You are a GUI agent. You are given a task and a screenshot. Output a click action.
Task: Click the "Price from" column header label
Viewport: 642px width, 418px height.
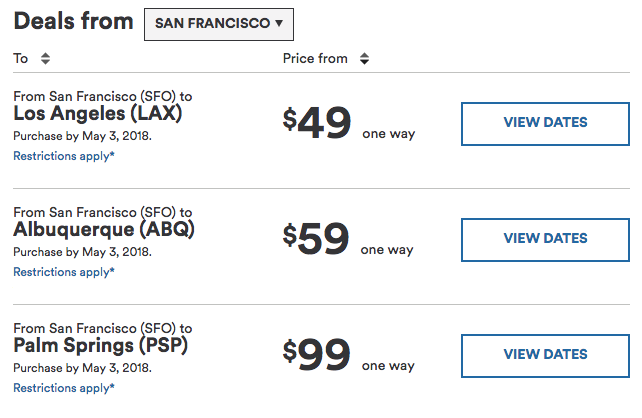(x=315, y=59)
